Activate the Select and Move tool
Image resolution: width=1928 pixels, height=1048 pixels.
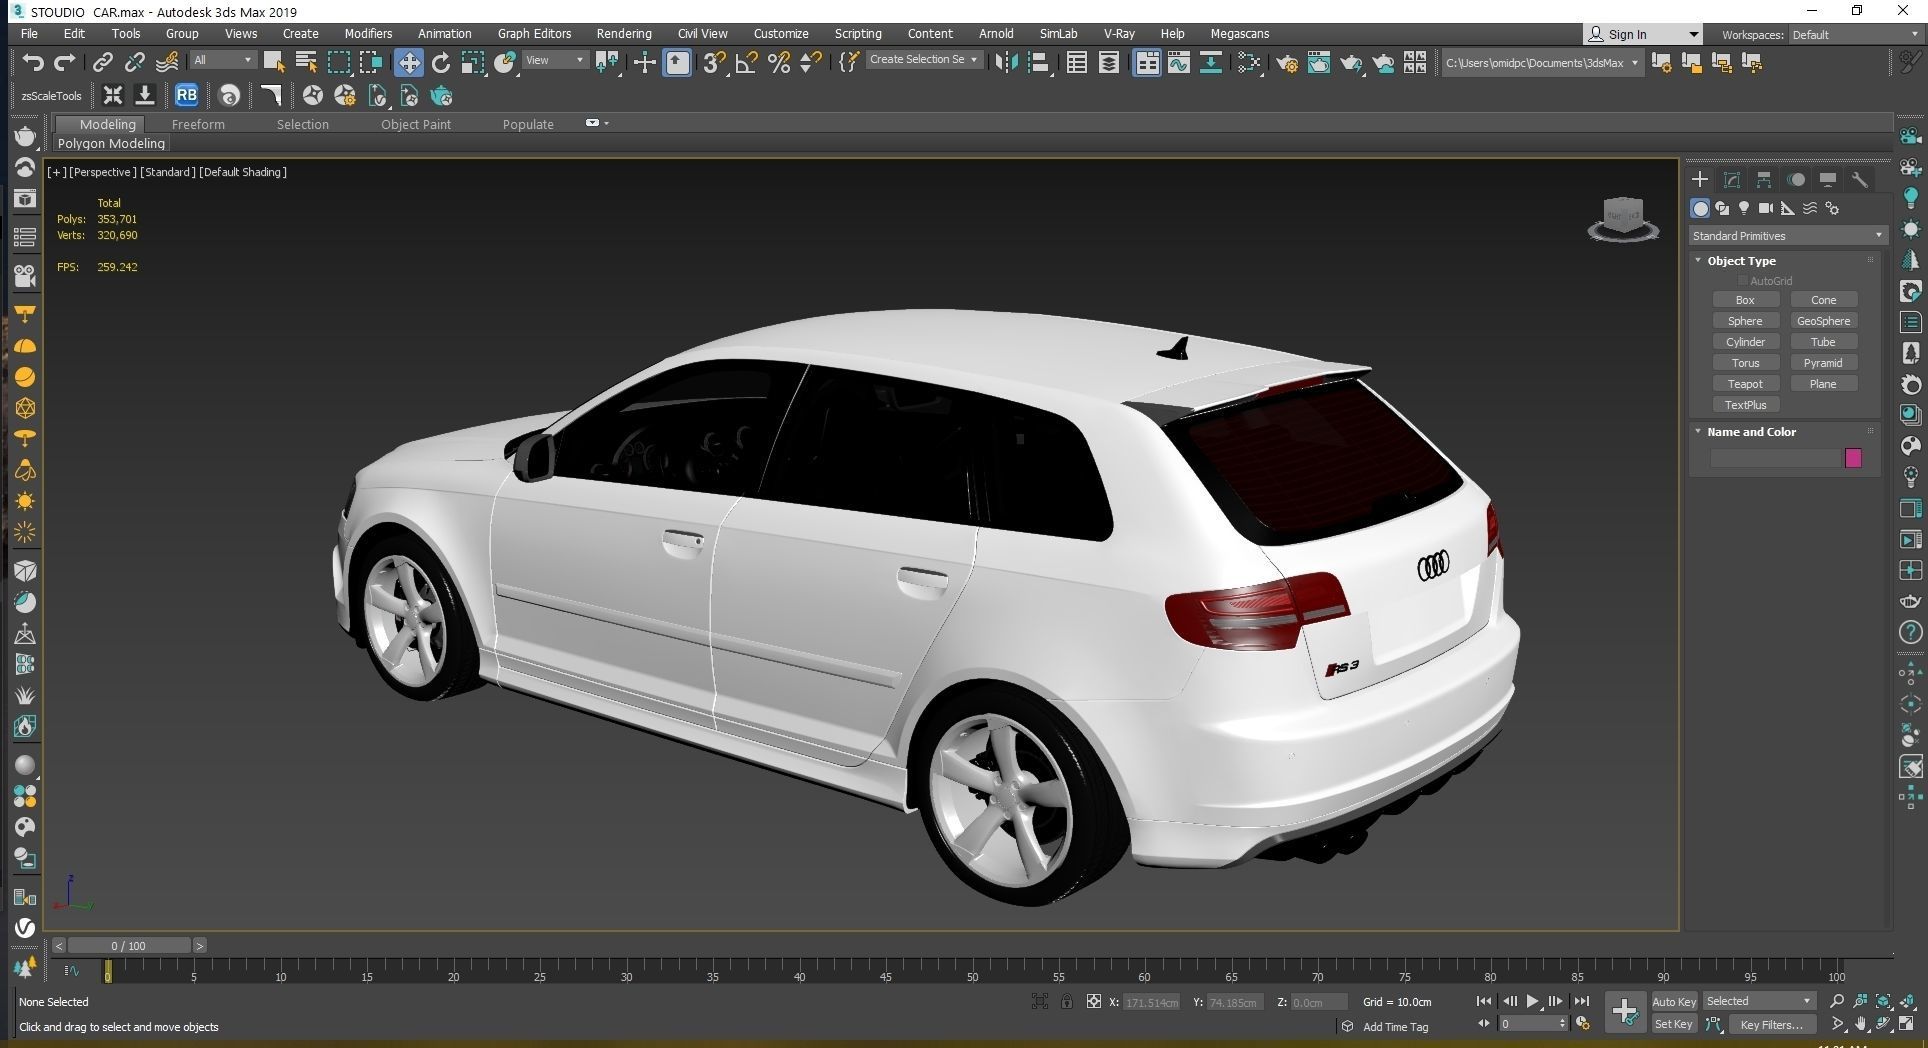coord(408,63)
